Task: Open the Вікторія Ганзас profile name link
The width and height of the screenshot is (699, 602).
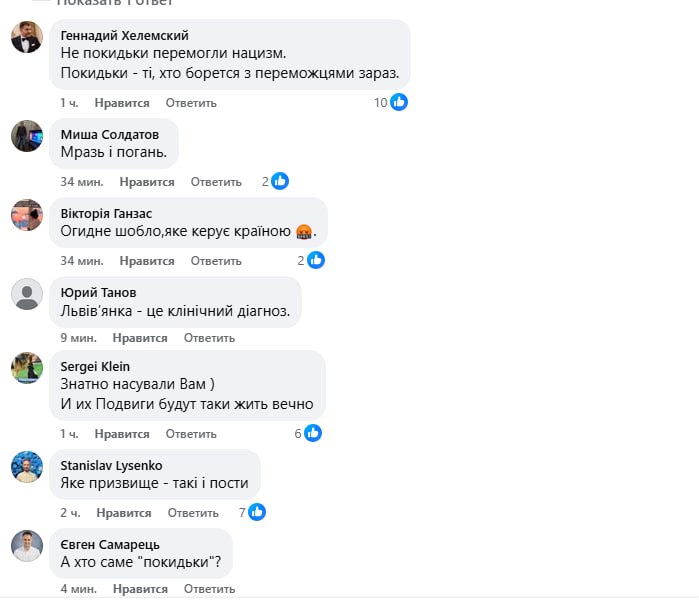Action: click(x=106, y=214)
